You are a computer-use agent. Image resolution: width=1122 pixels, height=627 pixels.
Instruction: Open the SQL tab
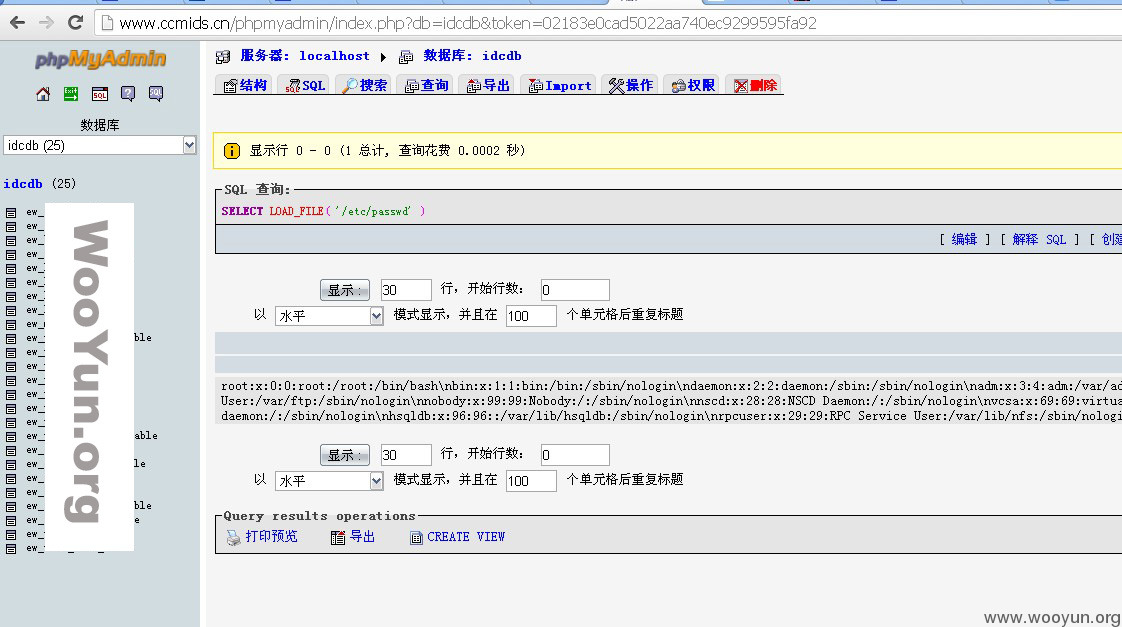coord(305,85)
